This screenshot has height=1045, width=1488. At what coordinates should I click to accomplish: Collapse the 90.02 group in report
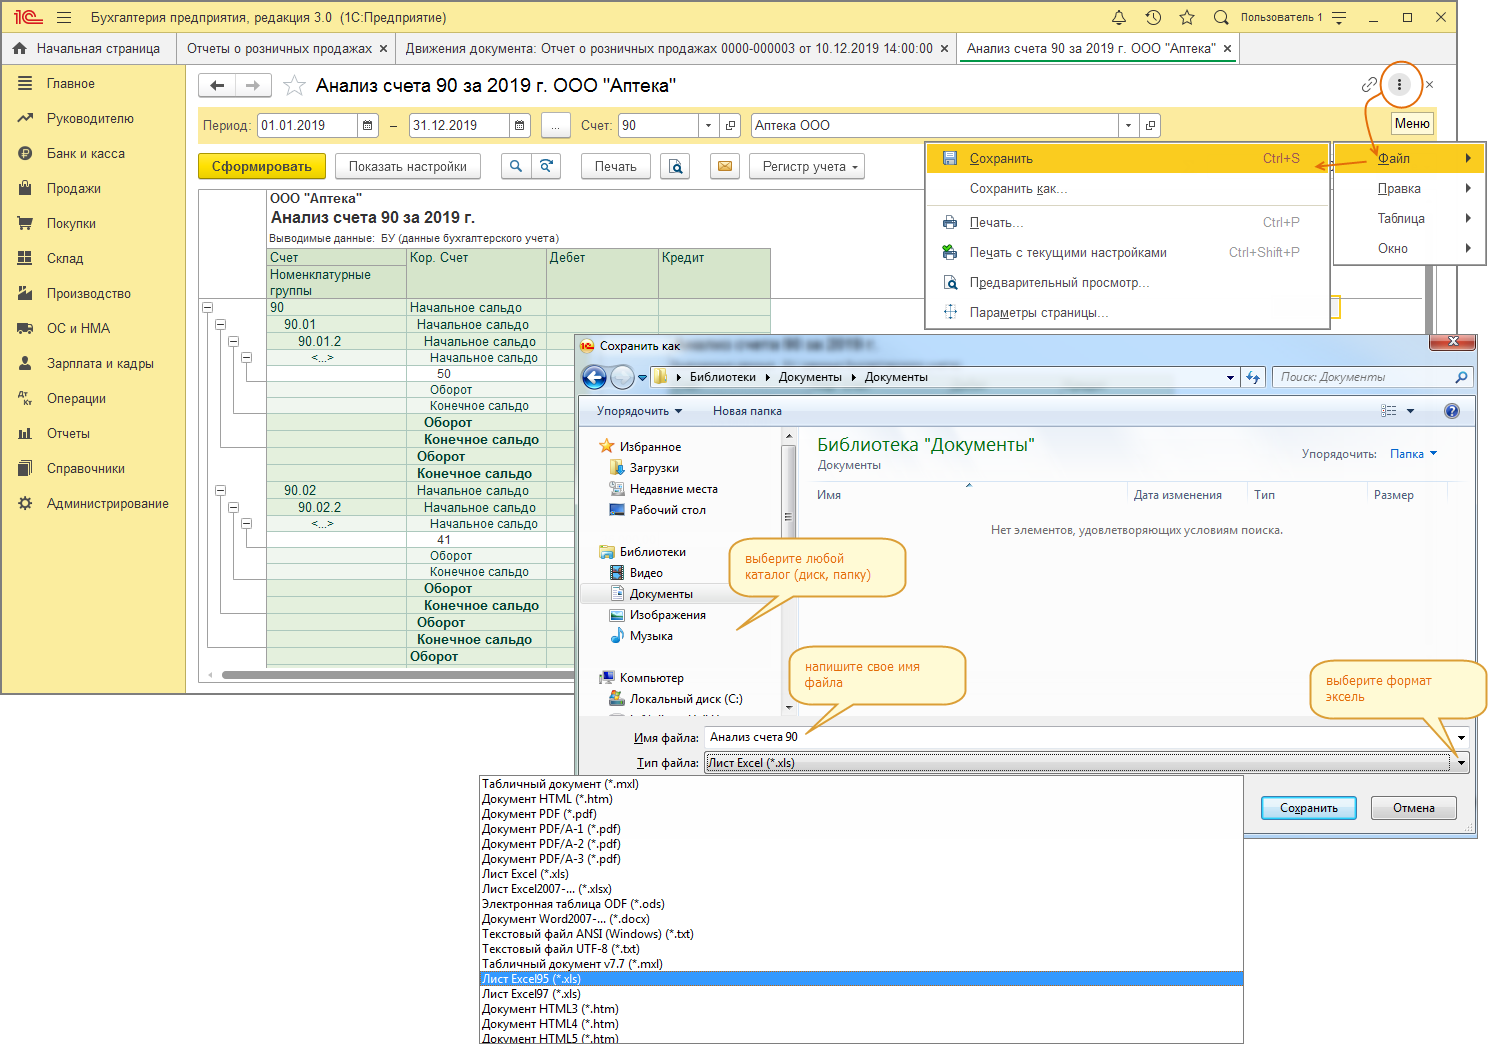[x=221, y=490]
